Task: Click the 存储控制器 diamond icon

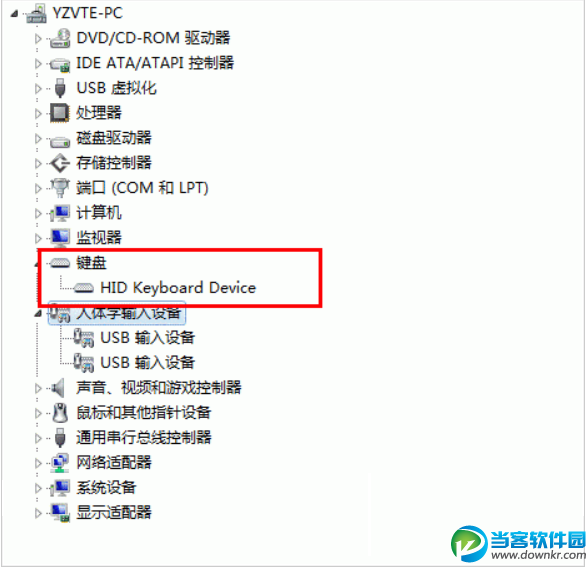Action: click(x=60, y=163)
